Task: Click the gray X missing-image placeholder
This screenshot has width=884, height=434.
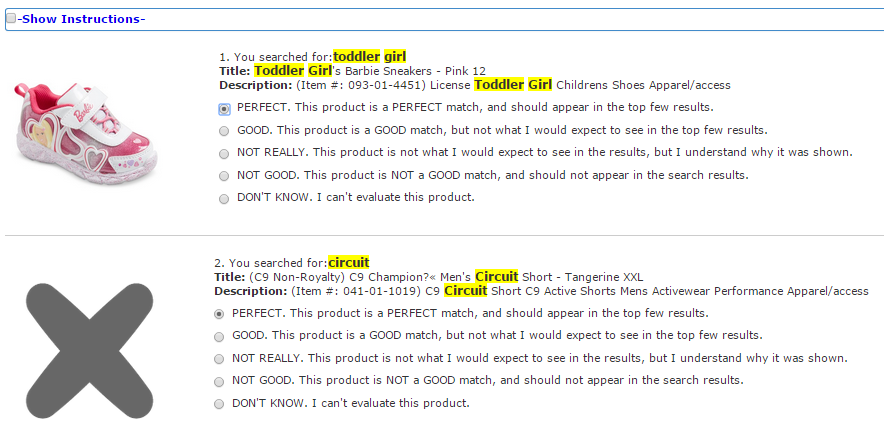Action: (x=90, y=351)
